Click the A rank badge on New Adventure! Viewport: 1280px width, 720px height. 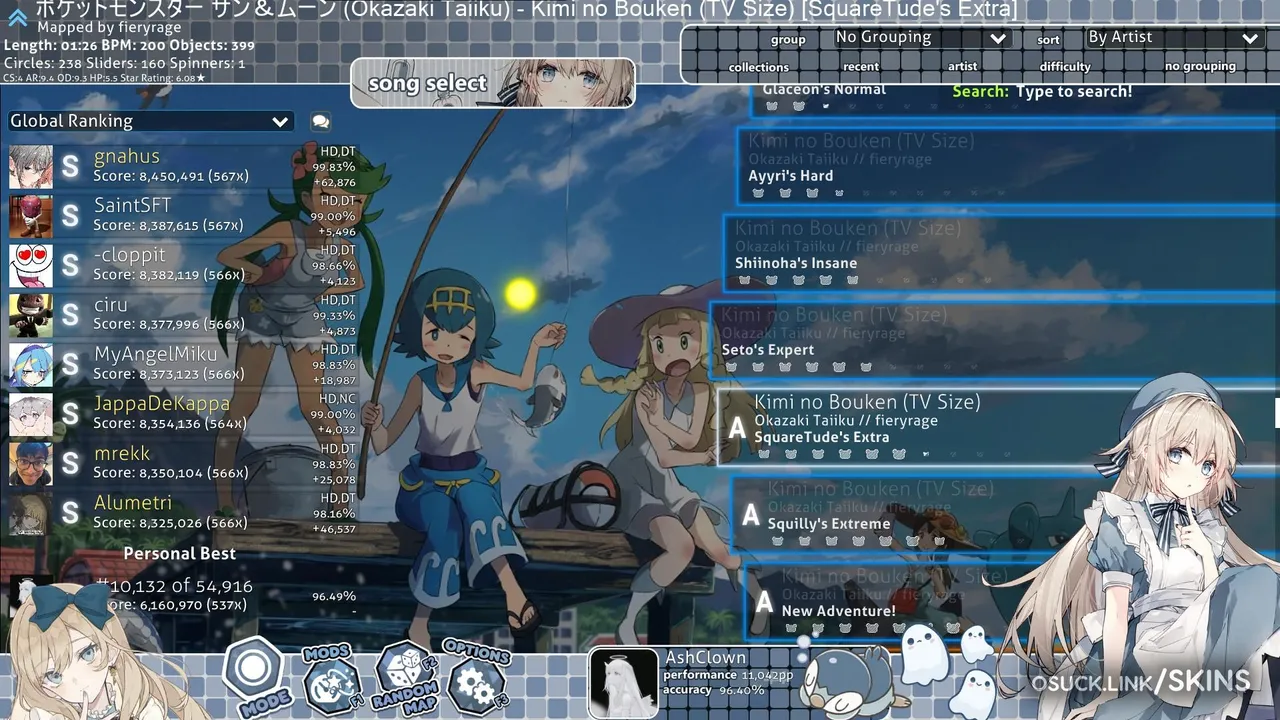pyautogui.click(x=764, y=602)
